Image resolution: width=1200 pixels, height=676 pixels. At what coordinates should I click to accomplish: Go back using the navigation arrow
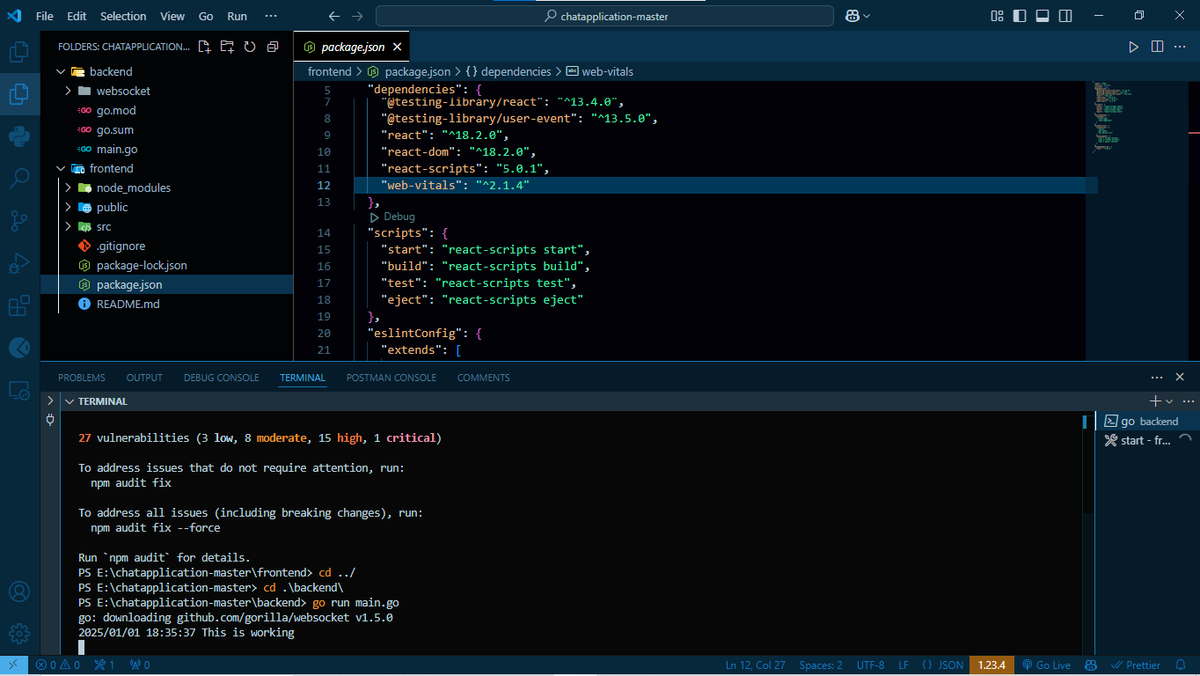(335, 16)
